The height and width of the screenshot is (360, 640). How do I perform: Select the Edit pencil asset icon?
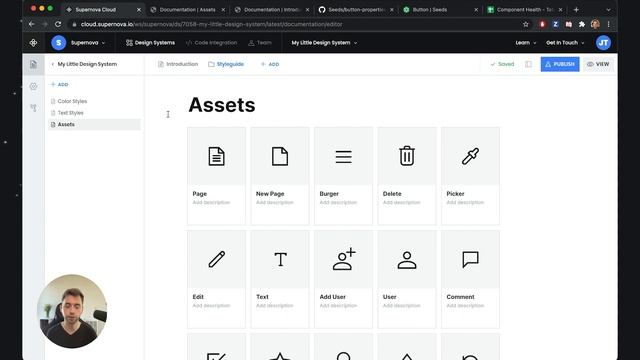tap(216, 259)
